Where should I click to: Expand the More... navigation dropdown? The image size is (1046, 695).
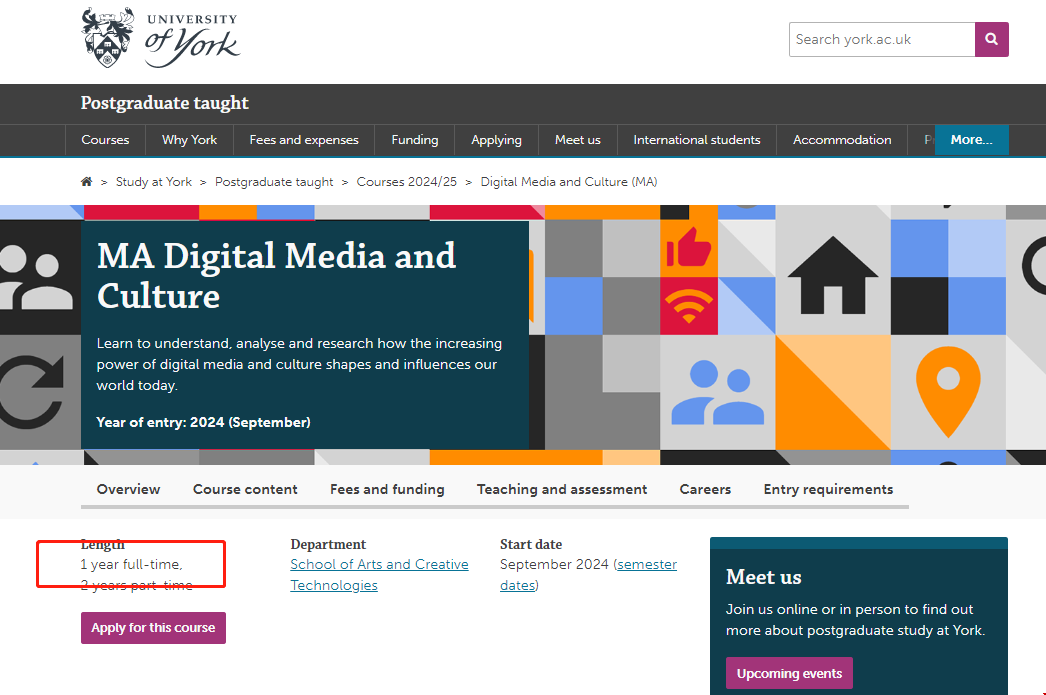click(971, 140)
